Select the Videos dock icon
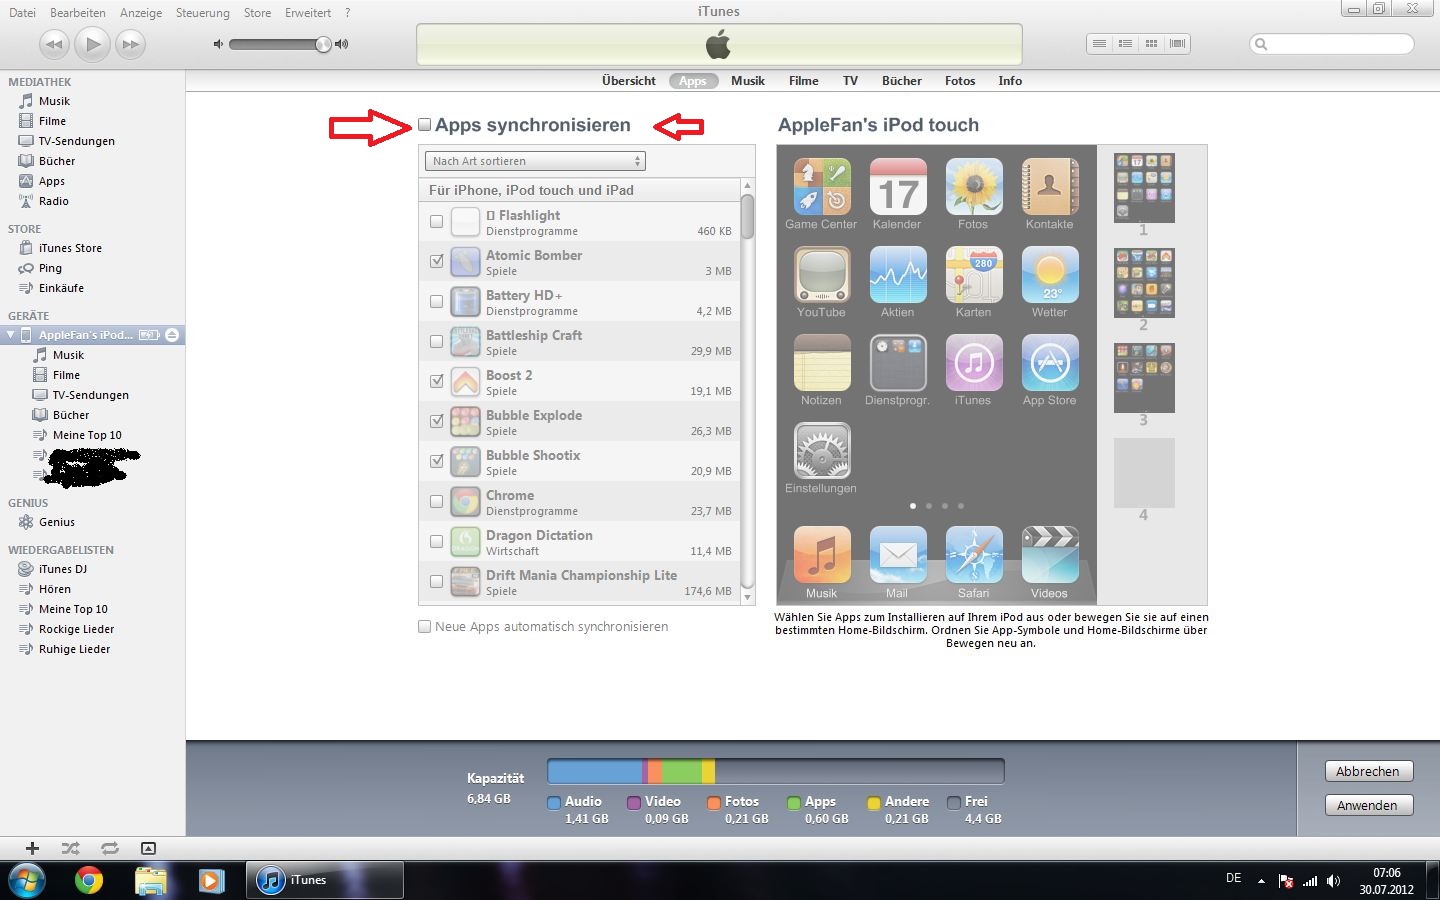The width and height of the screenshot is (1440, 900). click(x=1049, y=555)
